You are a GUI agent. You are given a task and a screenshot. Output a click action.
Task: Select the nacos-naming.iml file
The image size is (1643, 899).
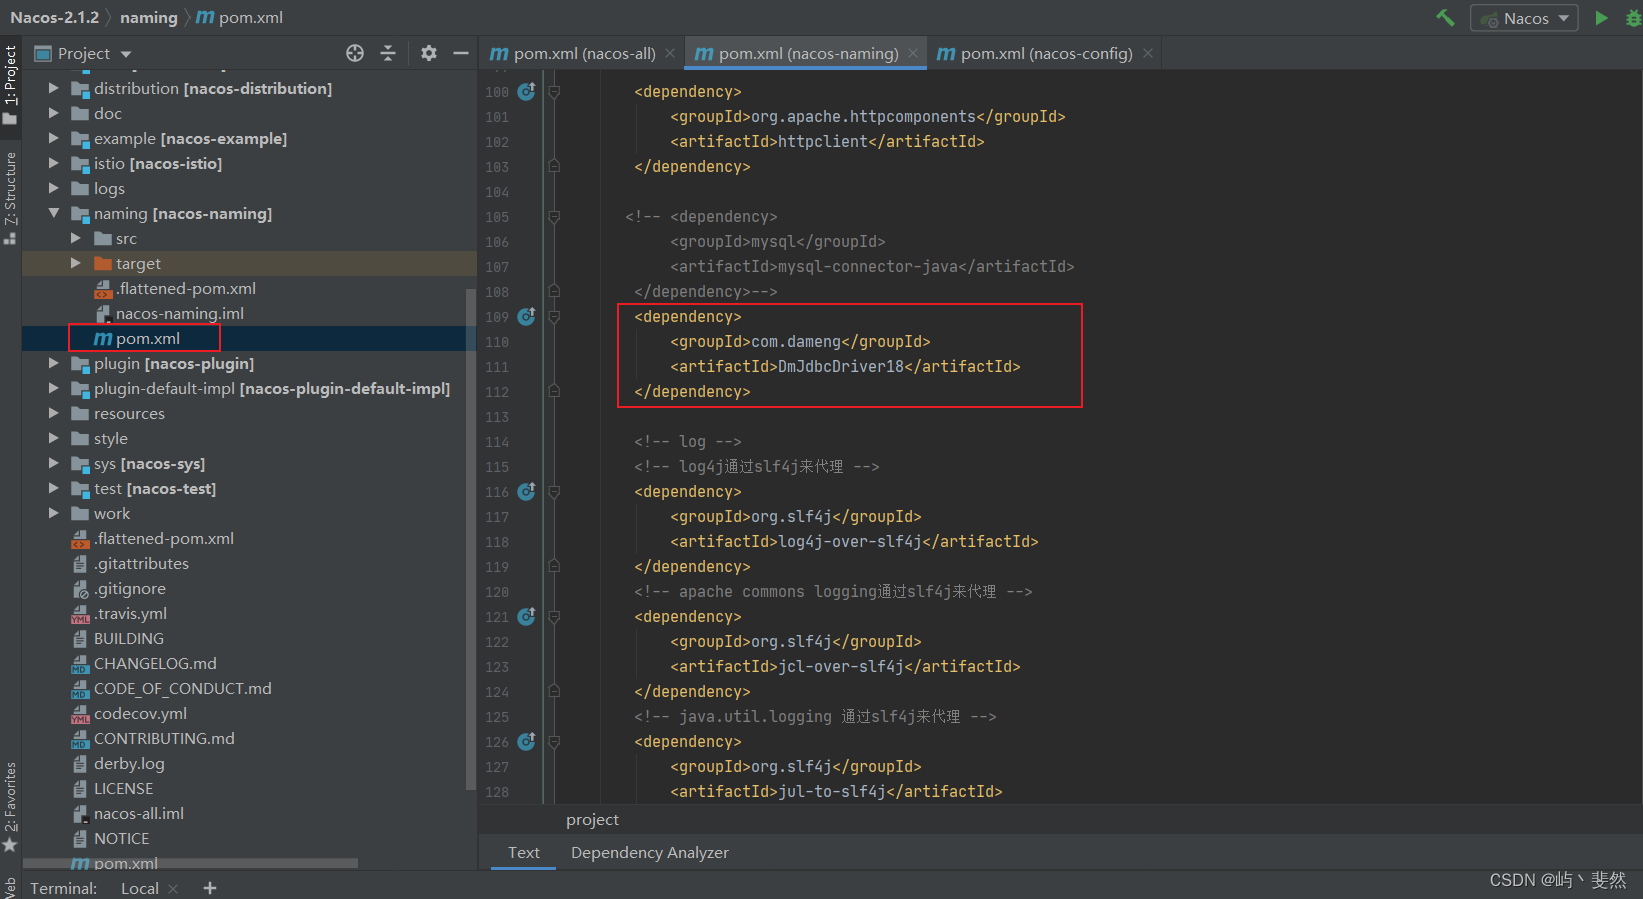pyautogui.click(x=180, y=313)
